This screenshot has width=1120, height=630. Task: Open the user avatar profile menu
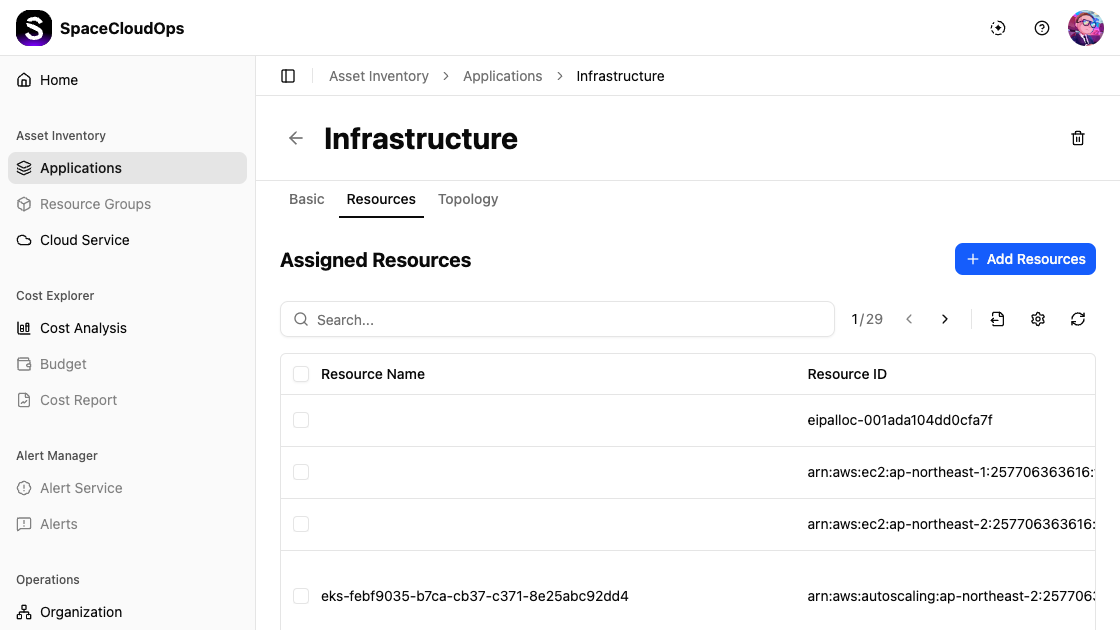tap(1085, 28)
